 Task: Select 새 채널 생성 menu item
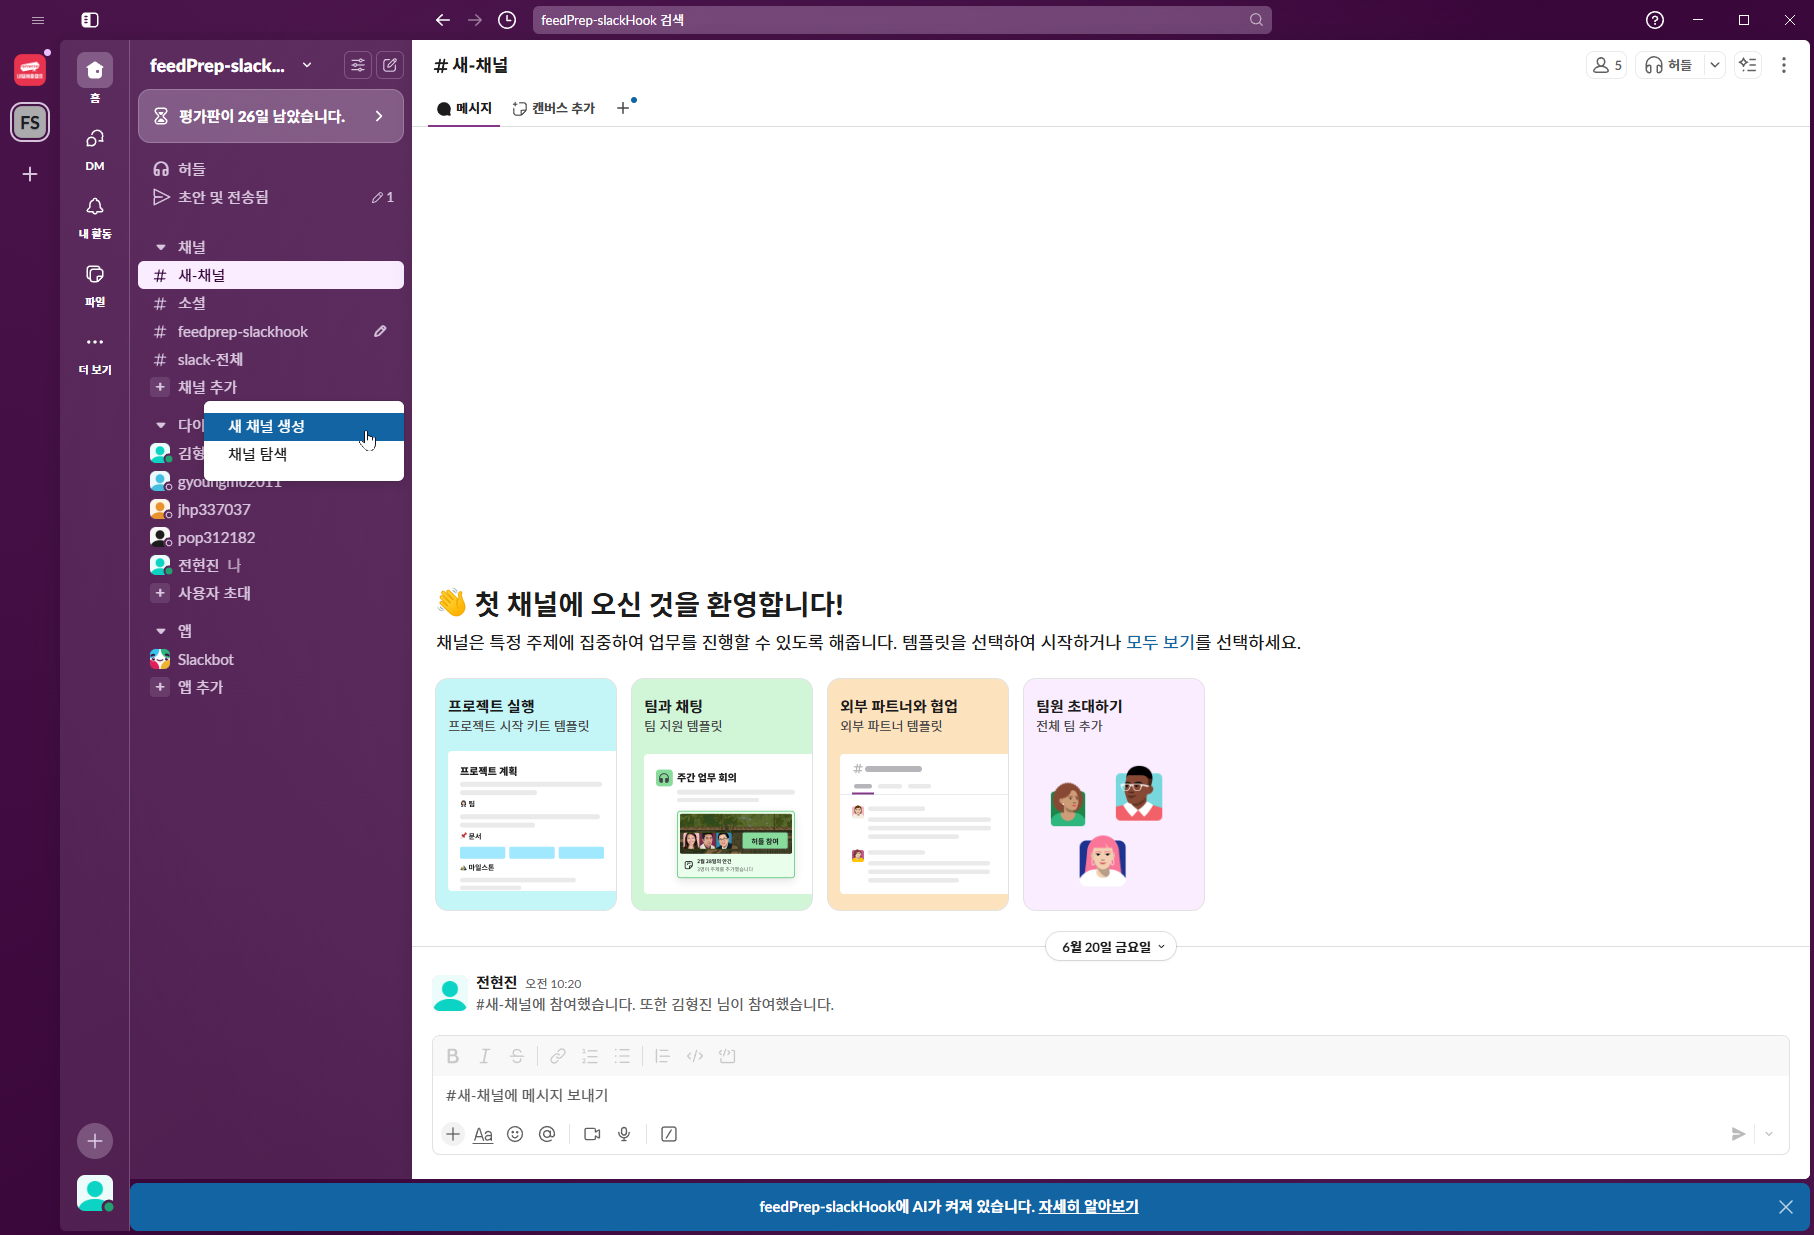coord(304,426)
